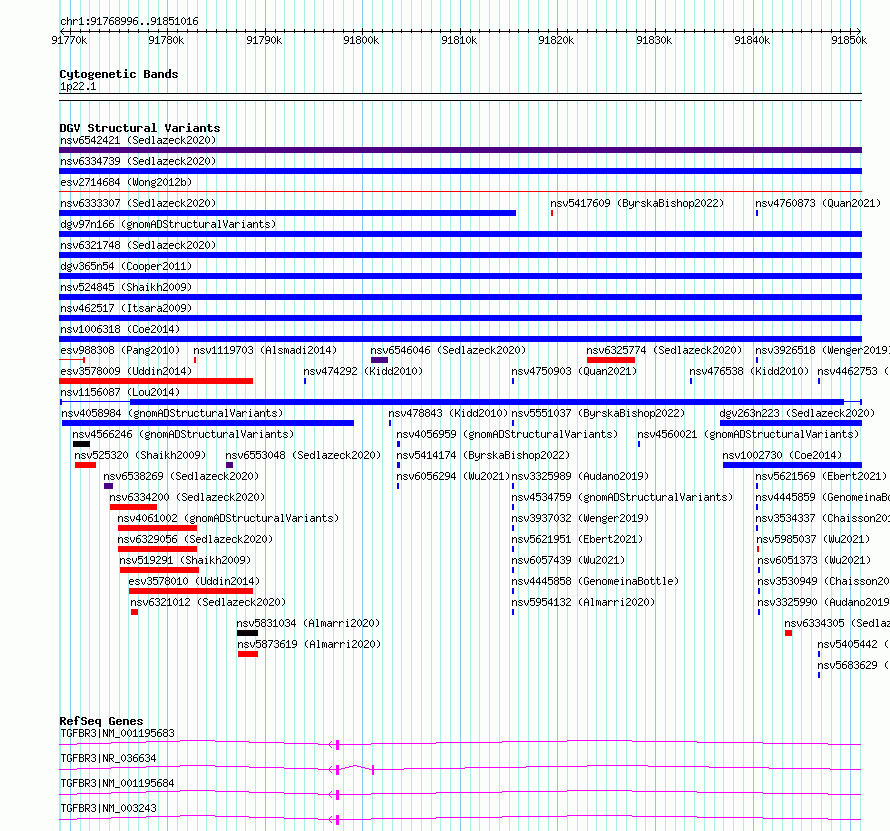Open variant nsv6334739 (Sedlazeck2020) label
This screenshot has height=831, width=890.
(138, 161)
